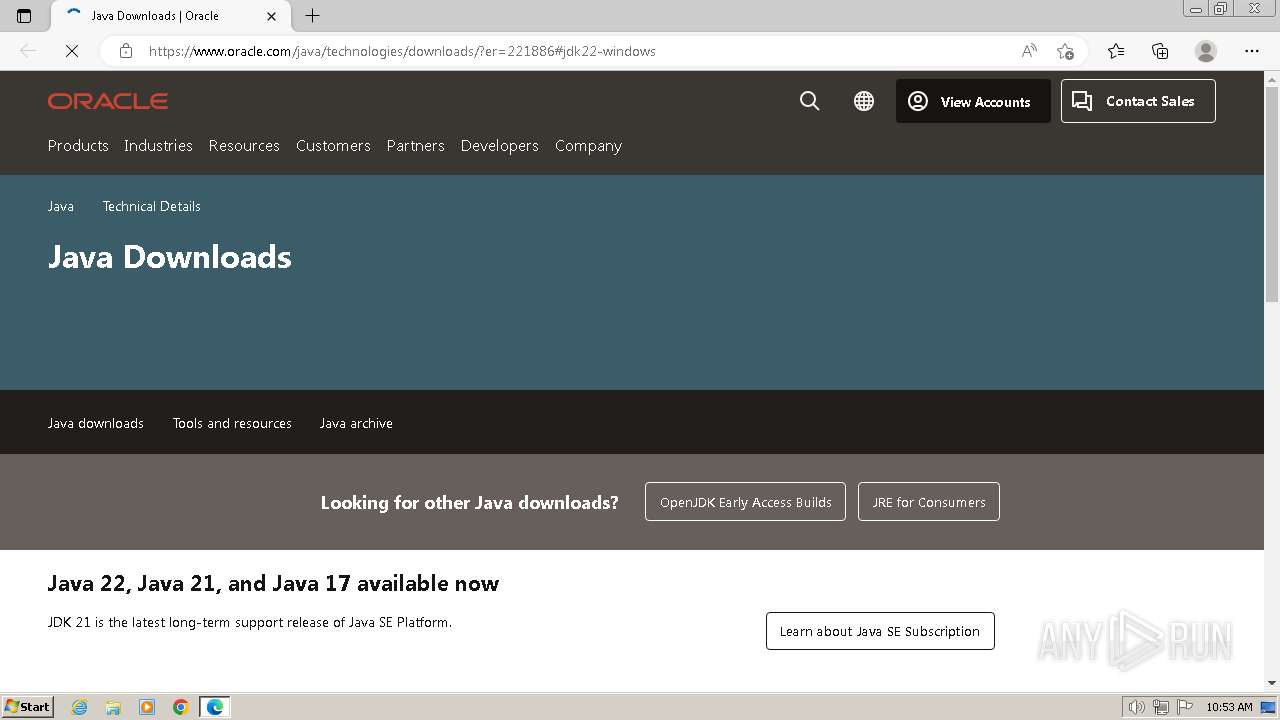This screenshot has width=1280, height=720.
Task: Close the Java Downloads tab
Action: click(x=271, y=16)
